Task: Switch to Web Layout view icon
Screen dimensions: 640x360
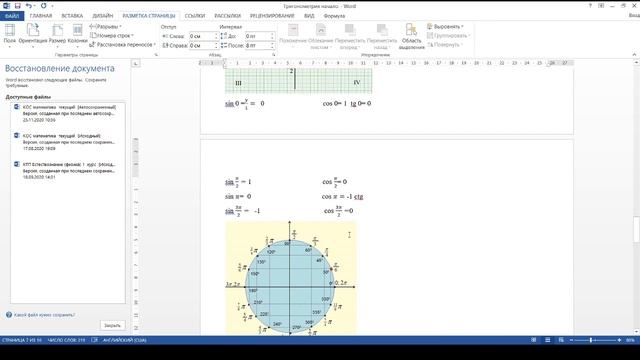Action: coord(561,340)
